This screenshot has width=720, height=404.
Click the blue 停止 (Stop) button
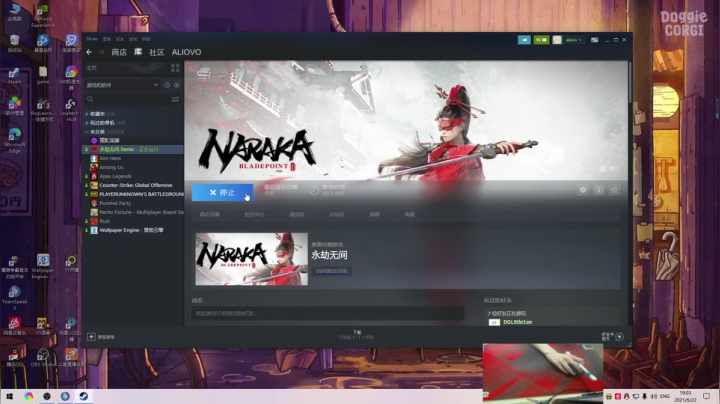222,192
